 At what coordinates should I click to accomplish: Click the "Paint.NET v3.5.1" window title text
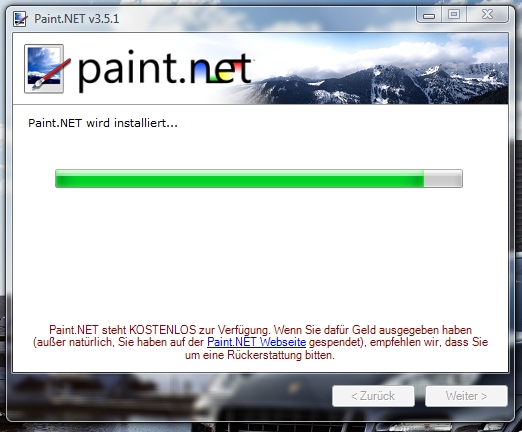tap(76, 19)
